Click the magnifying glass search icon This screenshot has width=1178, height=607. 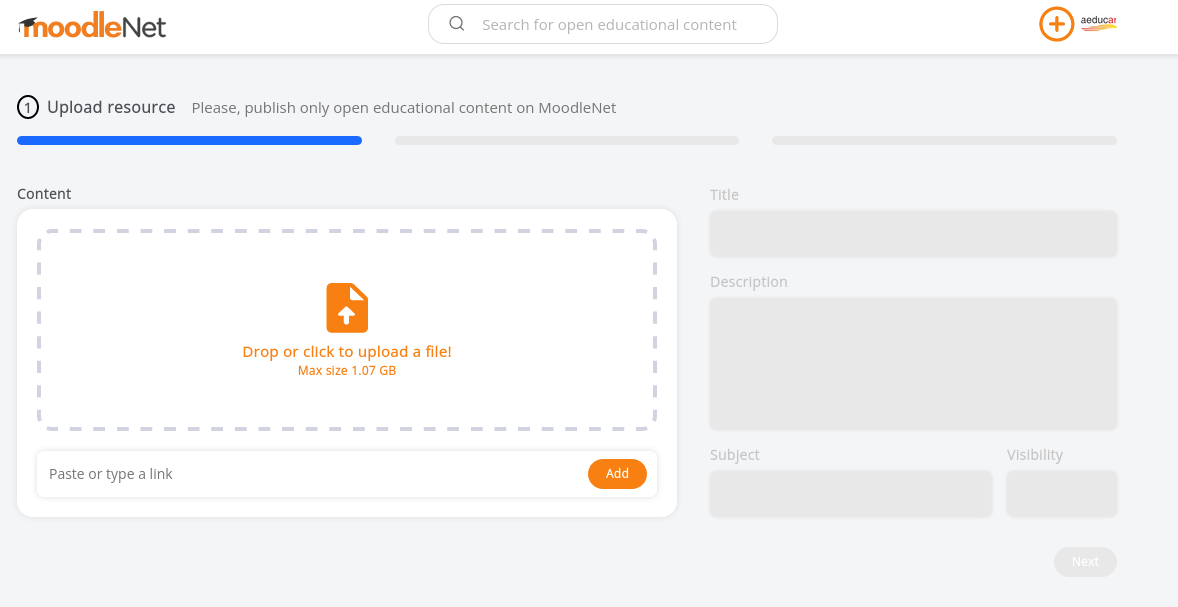[x=457, y=24]
